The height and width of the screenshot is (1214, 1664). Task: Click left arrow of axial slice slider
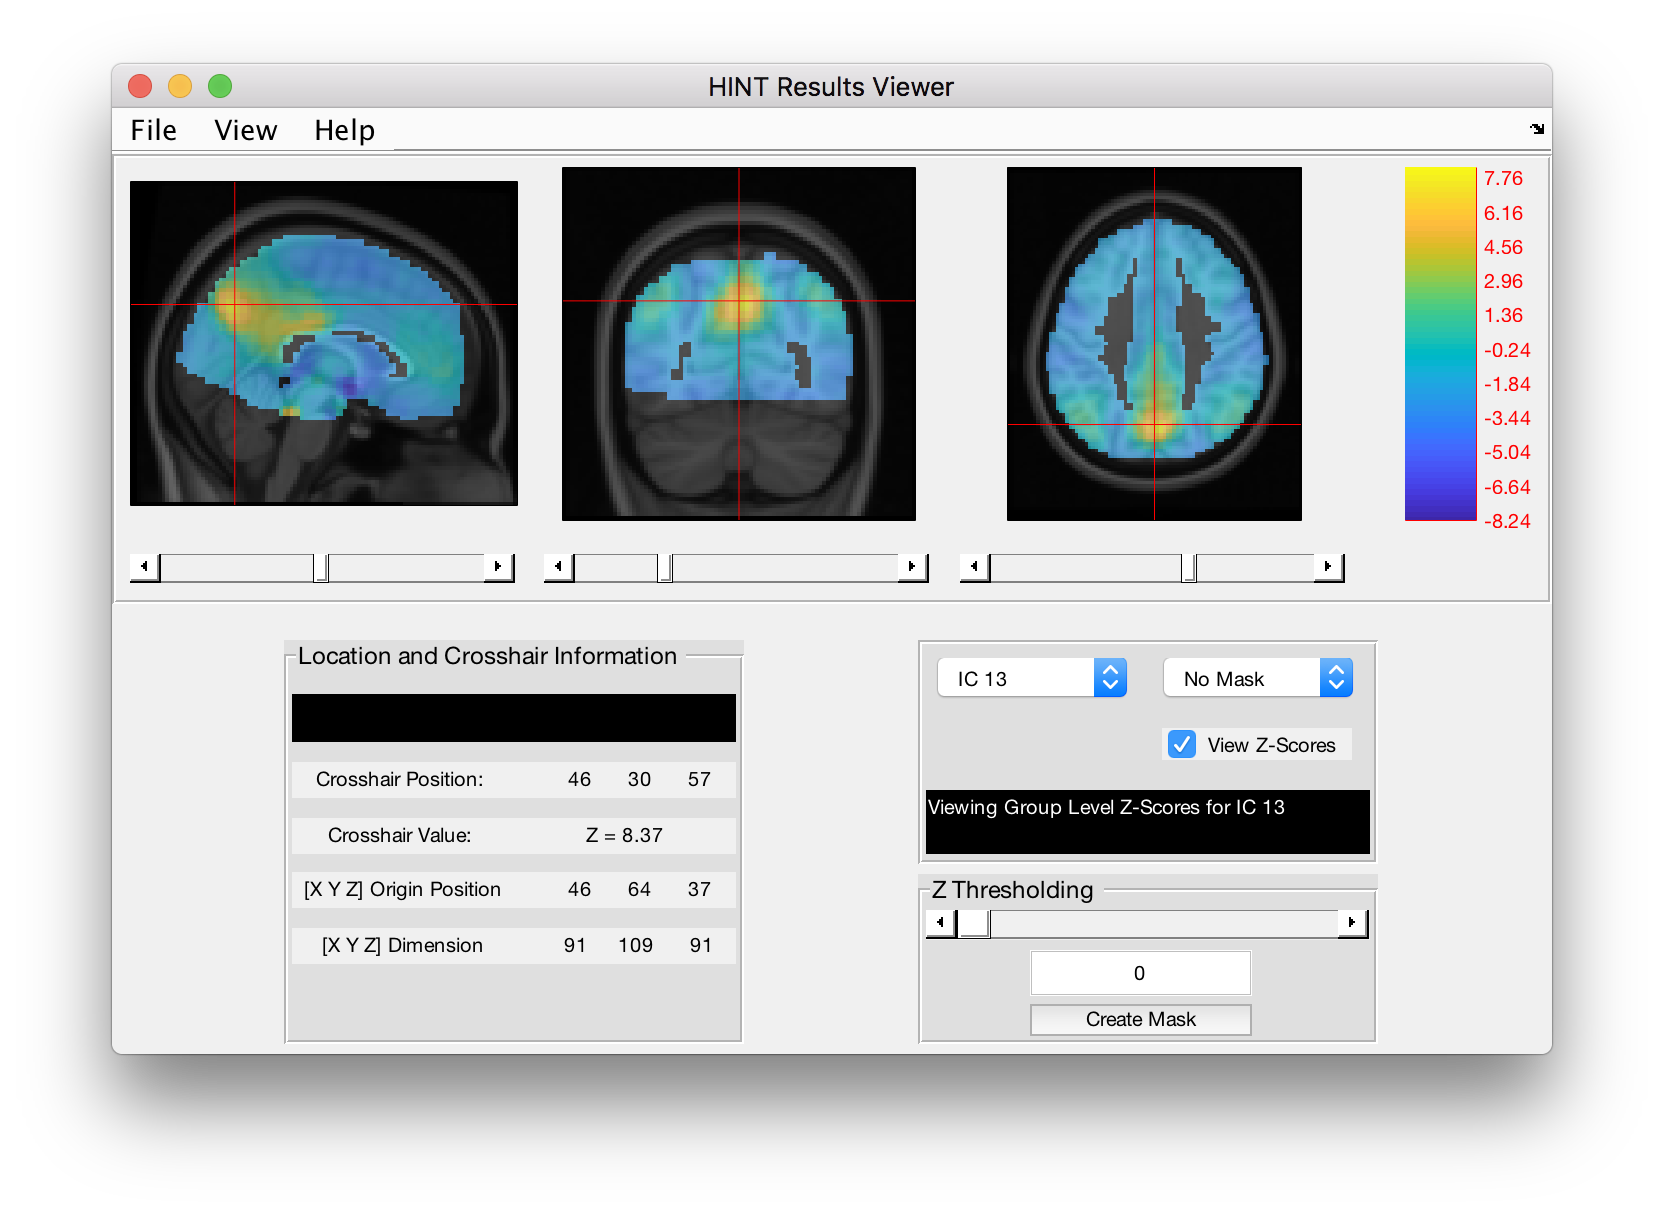975,567
